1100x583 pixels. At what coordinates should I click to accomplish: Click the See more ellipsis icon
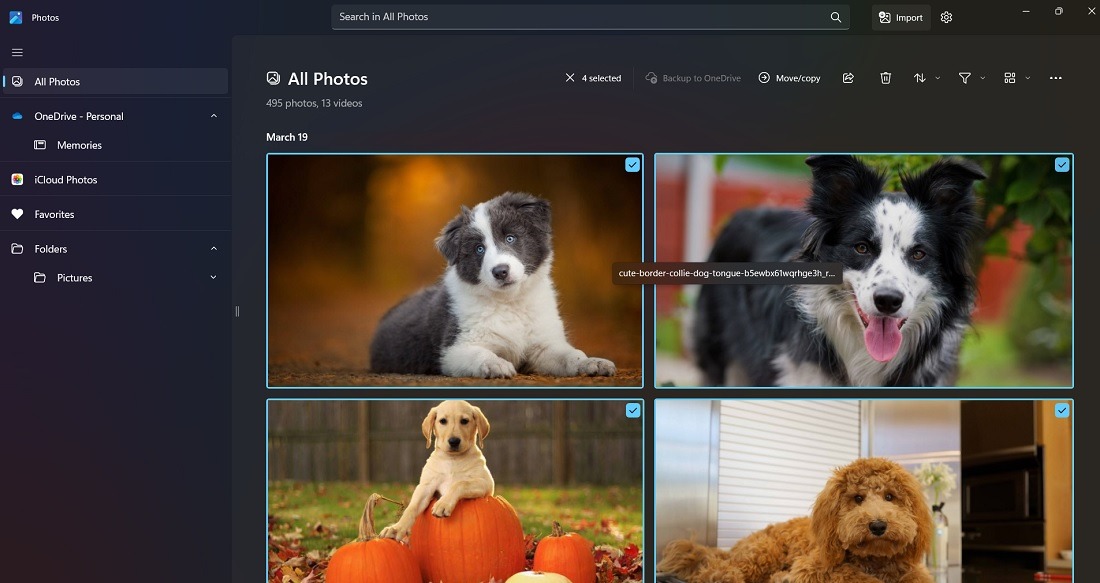1055,77
